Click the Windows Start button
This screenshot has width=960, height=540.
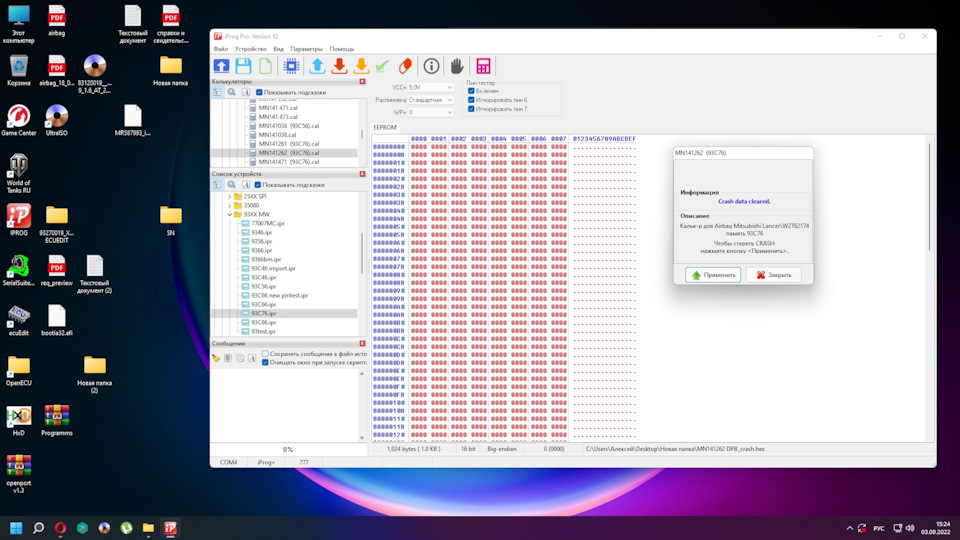click(x=16, y=528)
